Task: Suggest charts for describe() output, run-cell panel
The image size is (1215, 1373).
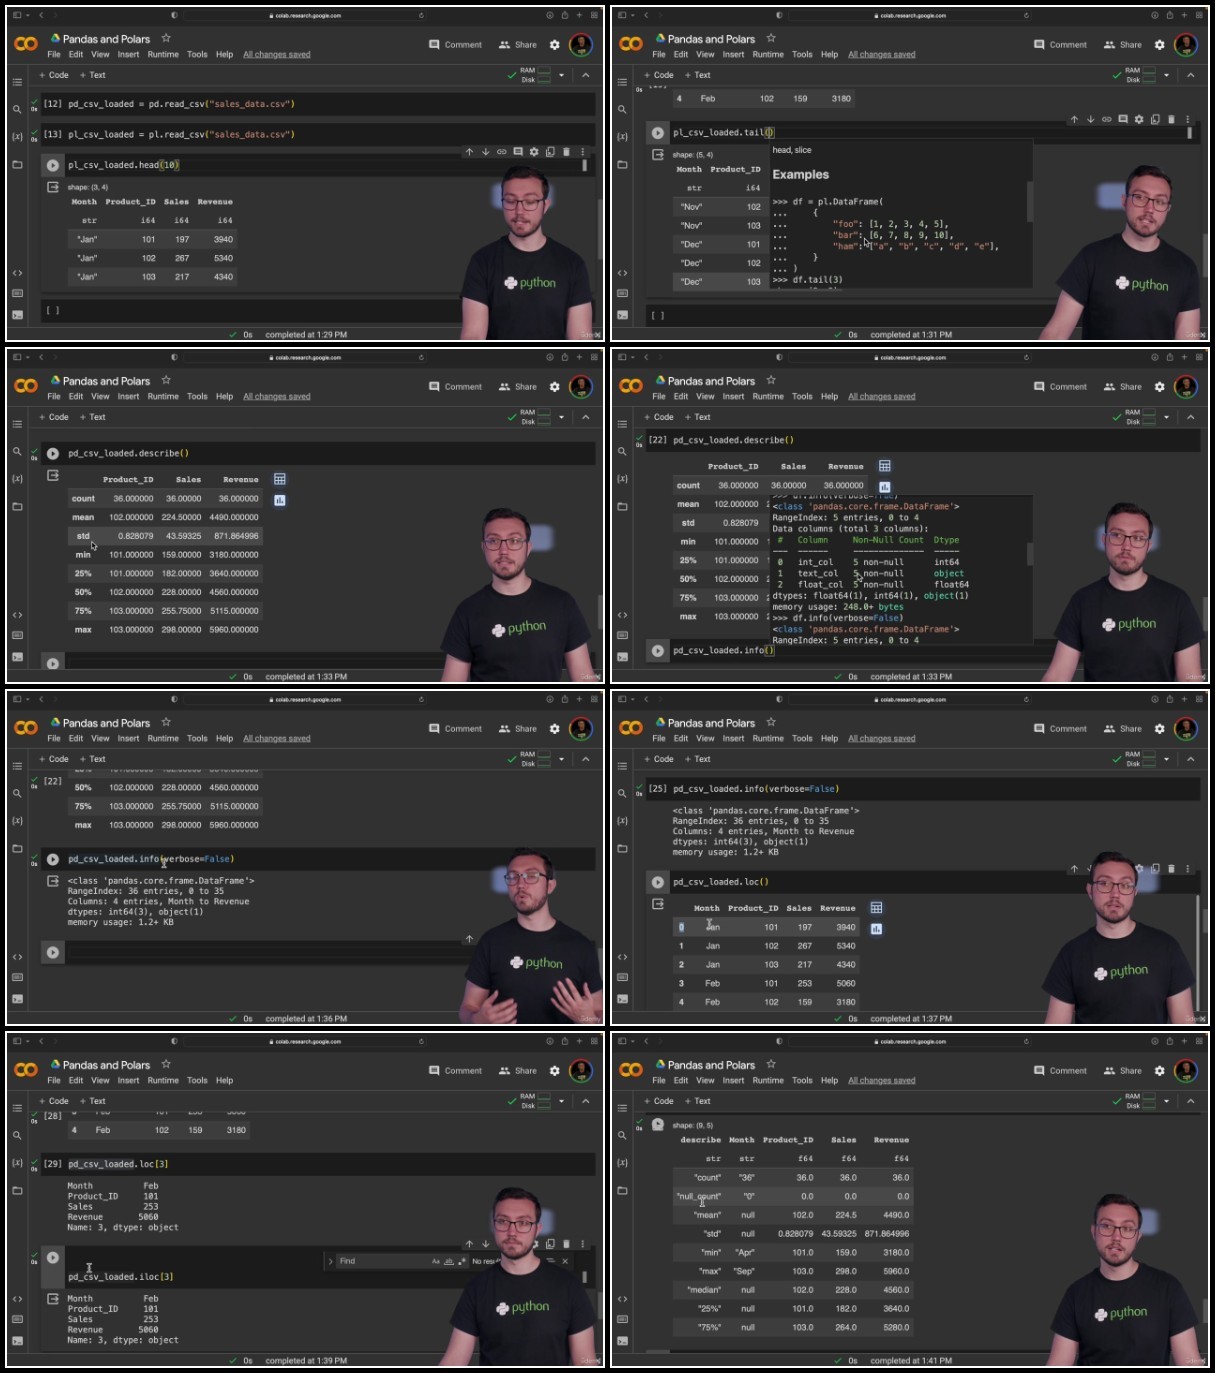Action: coord(280,500)
